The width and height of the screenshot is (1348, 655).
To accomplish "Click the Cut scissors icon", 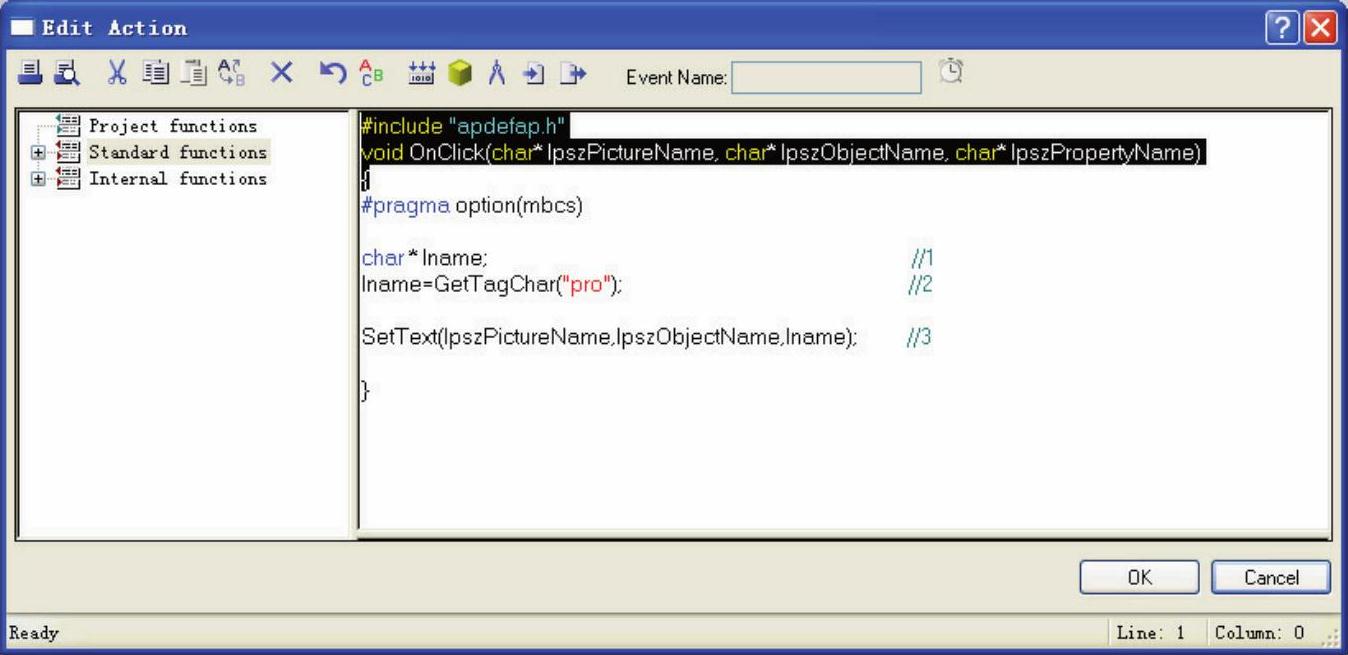I will coord(117,73).
